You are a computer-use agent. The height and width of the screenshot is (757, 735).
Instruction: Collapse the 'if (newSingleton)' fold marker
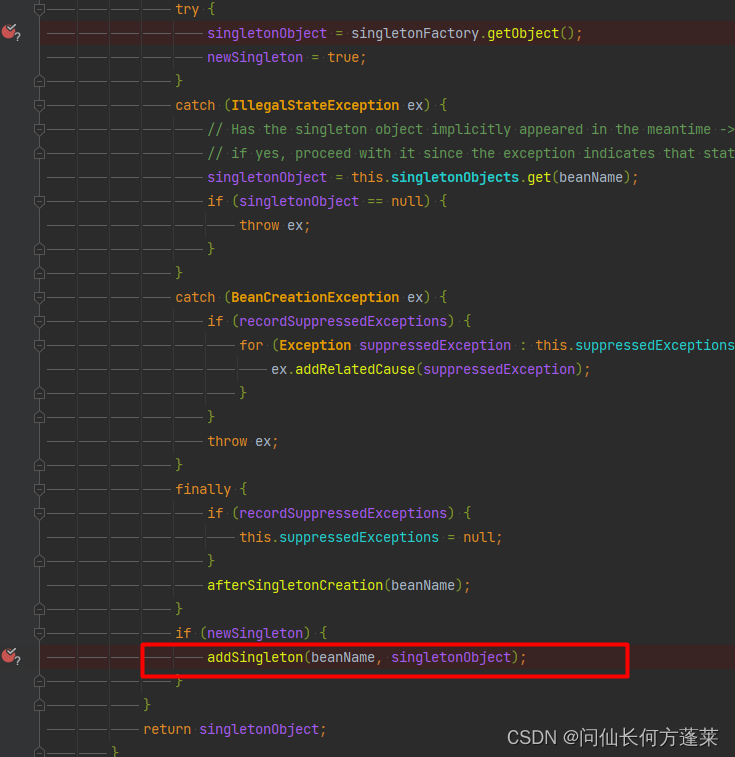point(40,633)
